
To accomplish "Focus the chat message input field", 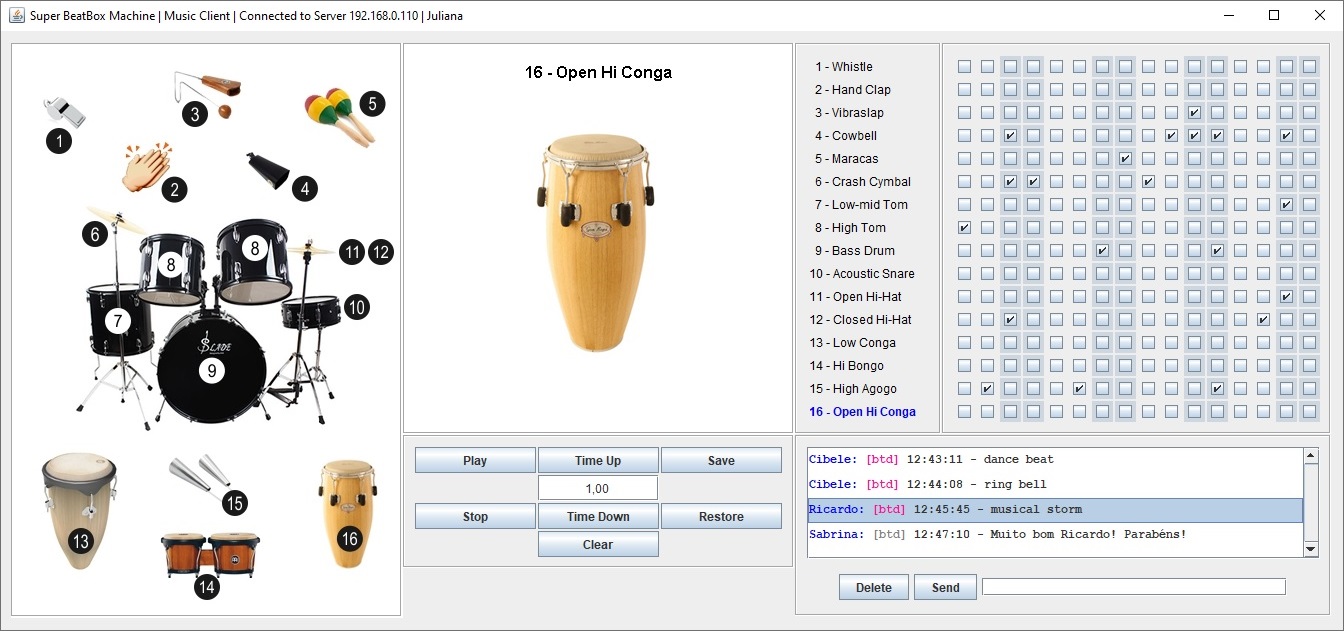I will coord(1133,587).
